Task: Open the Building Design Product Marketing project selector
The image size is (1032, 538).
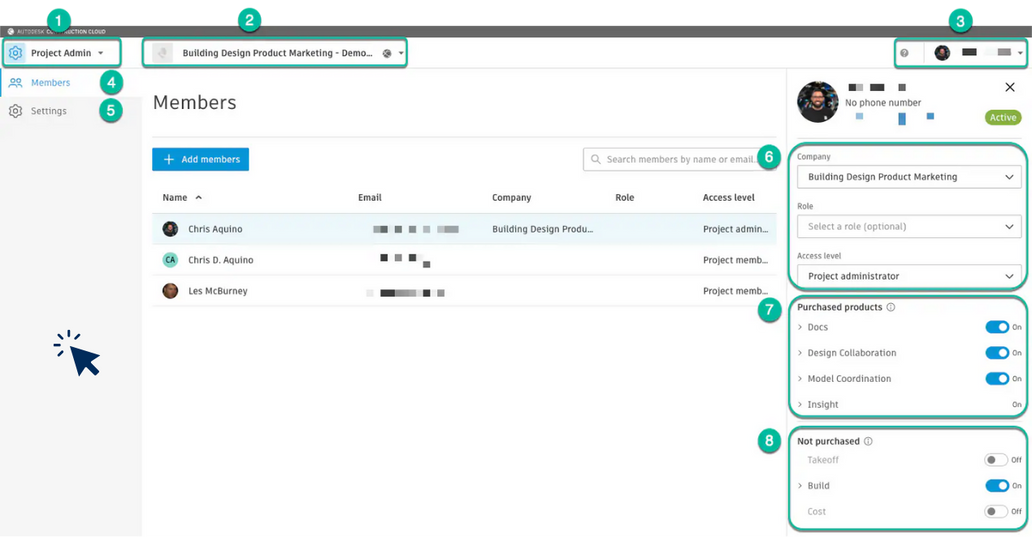Action: (x=274, y=53)
